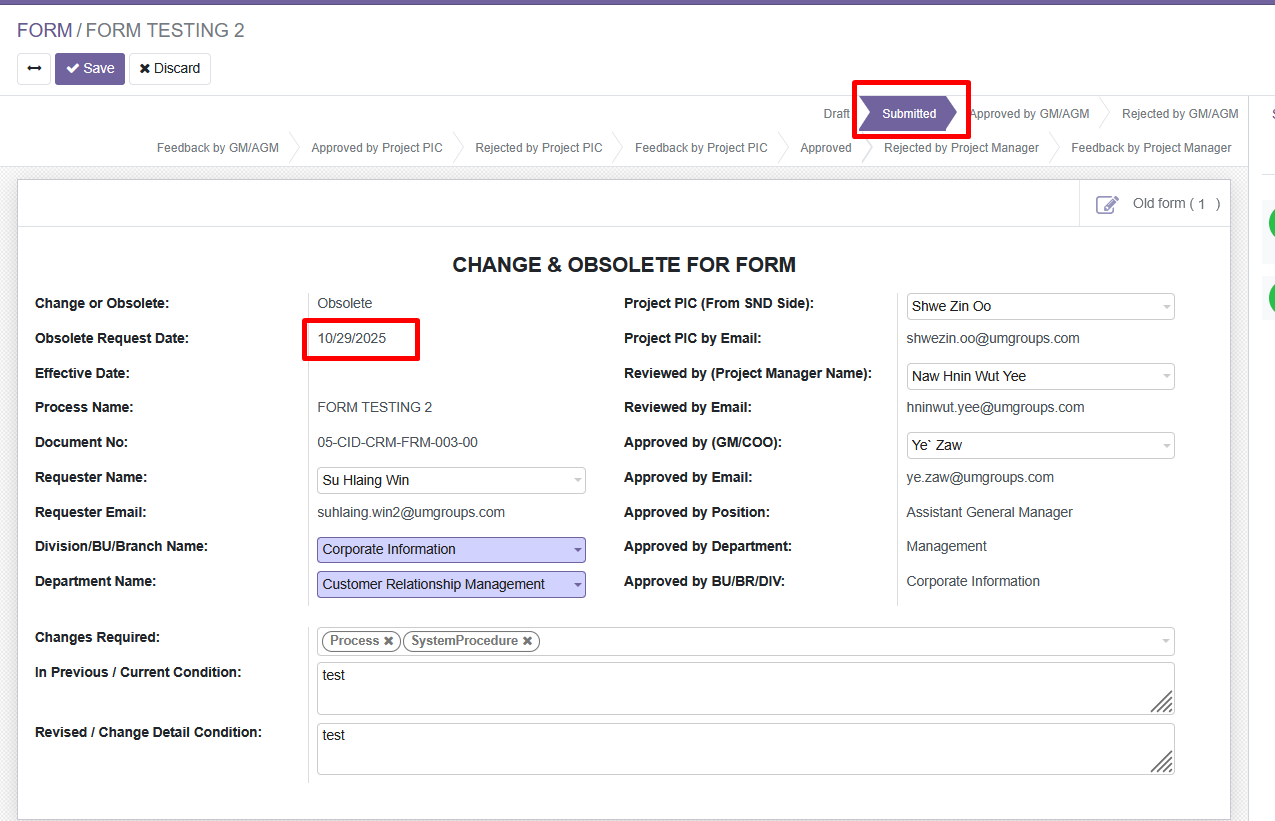Select the Rejected by Project PIC stage
The image size is (1275, 821).
[x=539, y=148]
